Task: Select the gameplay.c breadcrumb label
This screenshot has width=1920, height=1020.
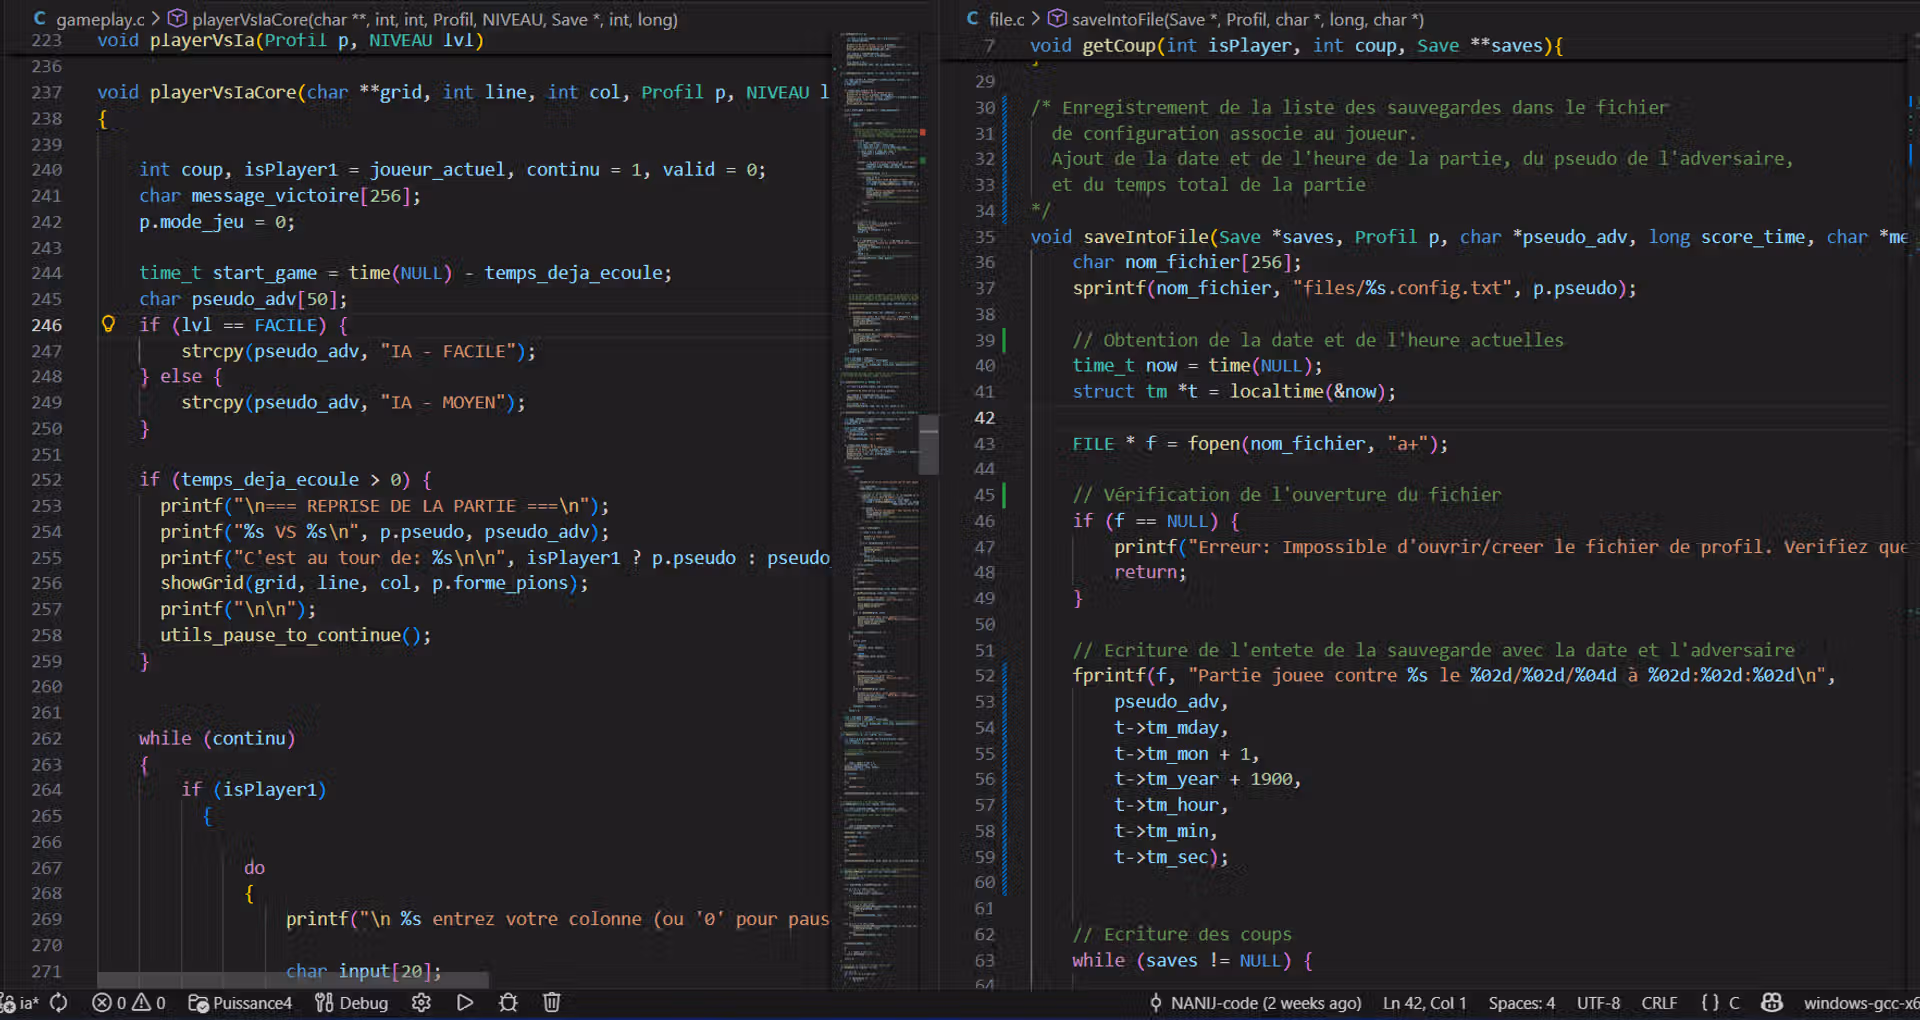Action: tap(100, 19)
